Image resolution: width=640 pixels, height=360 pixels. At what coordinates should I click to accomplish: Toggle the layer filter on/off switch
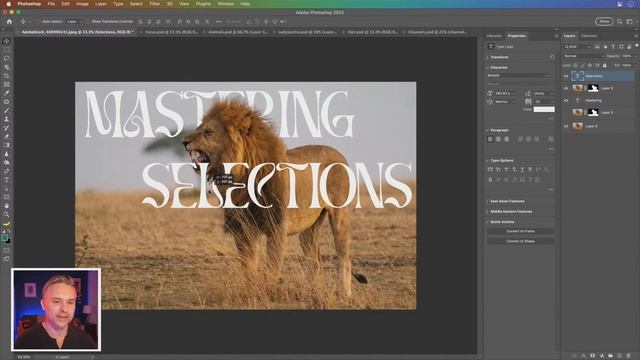click(637, 46)
